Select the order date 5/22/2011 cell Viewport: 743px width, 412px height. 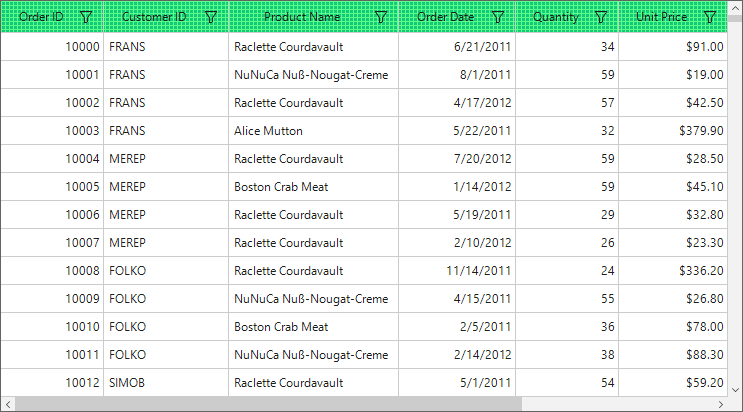click(457, 130)
